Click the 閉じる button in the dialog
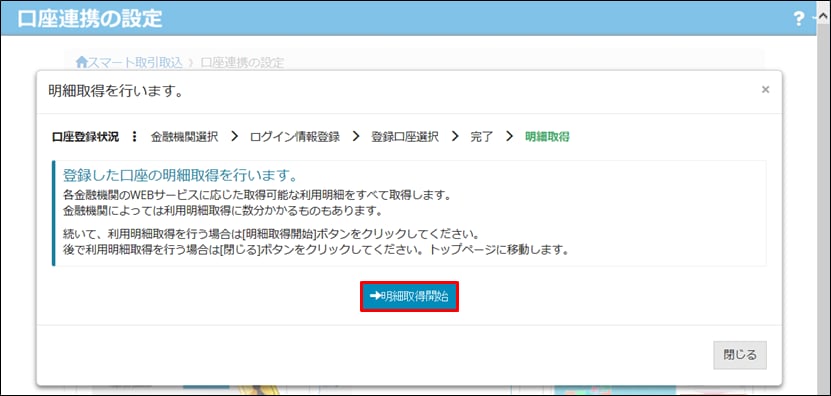 click(740, 355)
